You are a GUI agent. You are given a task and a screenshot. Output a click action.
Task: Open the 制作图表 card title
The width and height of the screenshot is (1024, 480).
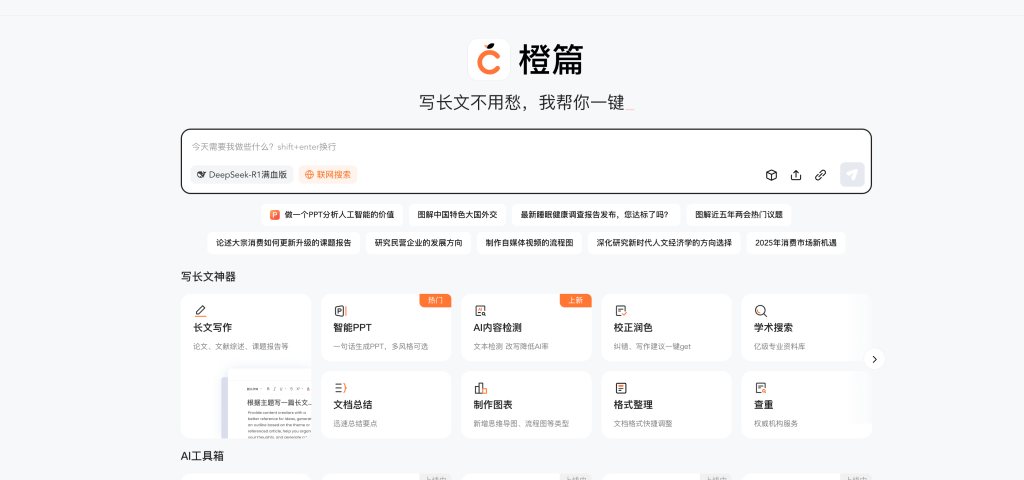tap(493, 405)
